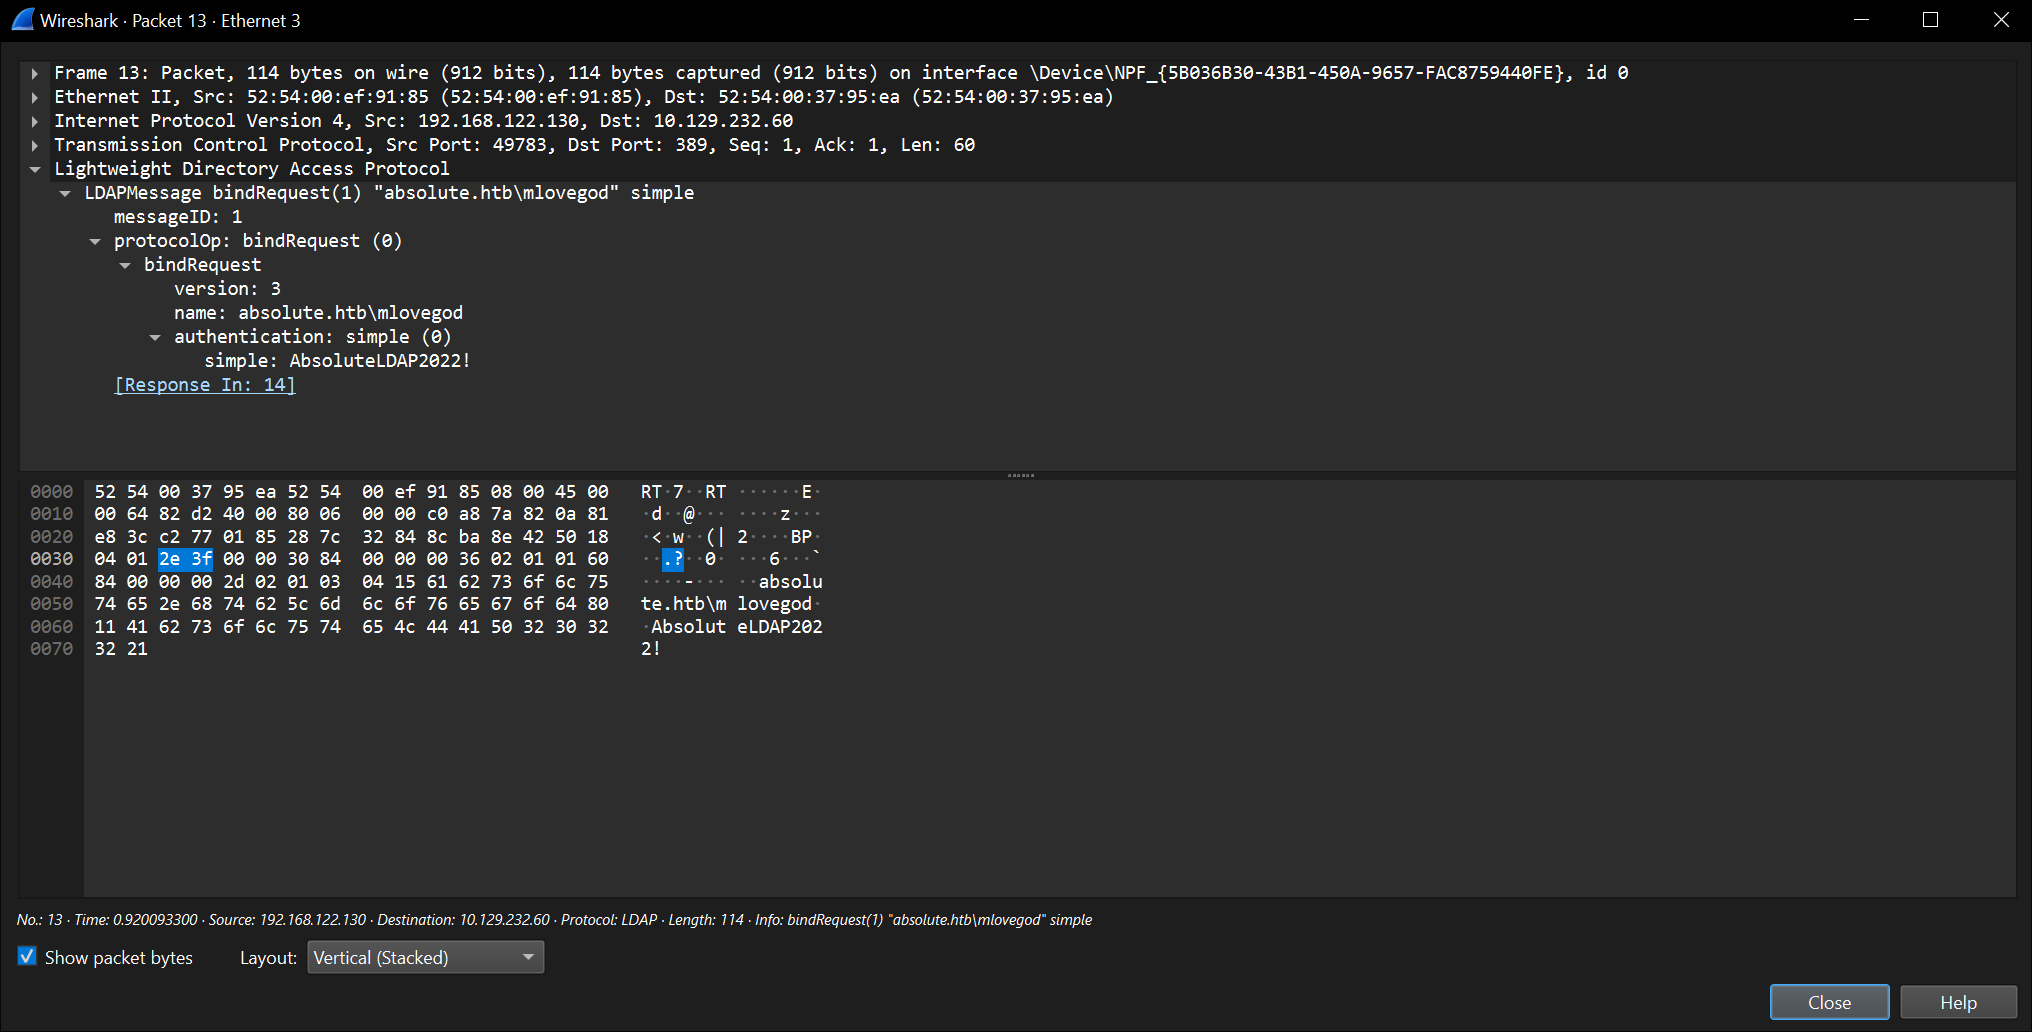The height and width of the screenshot is (1032, 2032).
Task: Open Help for packet dialog
Action: pos(1957,1002)
